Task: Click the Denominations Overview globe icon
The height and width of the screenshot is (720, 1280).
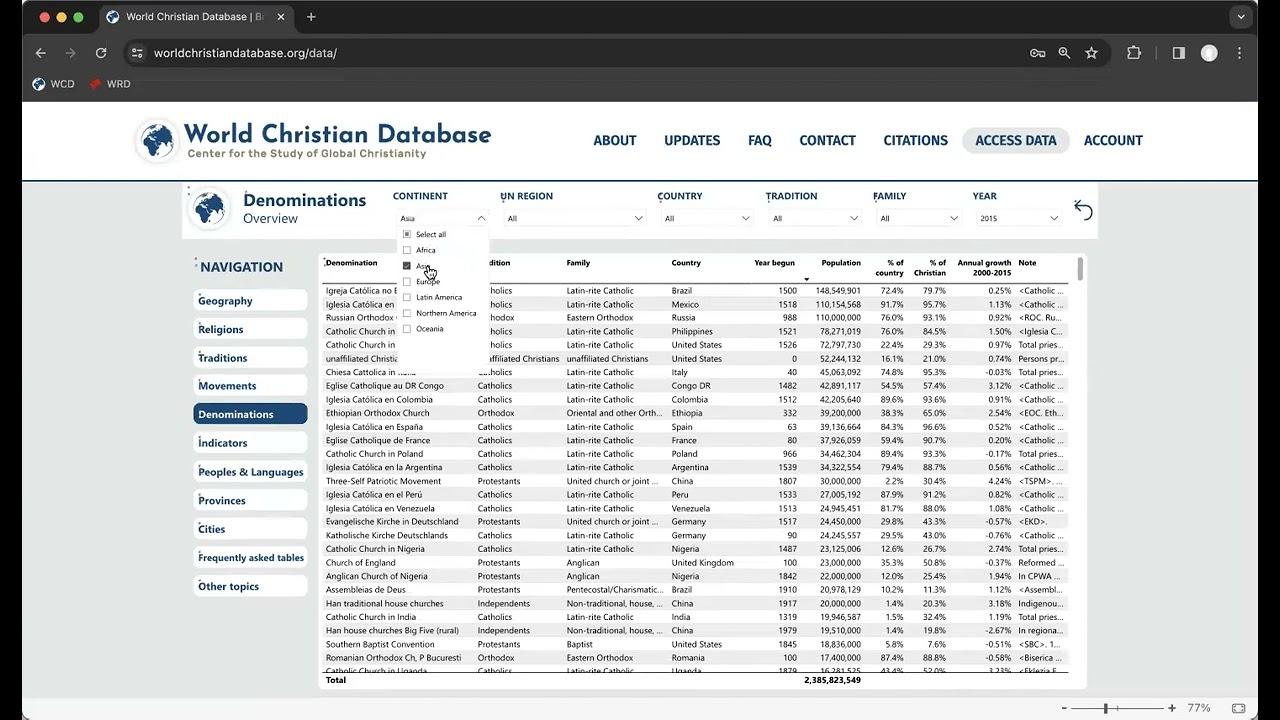Action: pos(209,208)
